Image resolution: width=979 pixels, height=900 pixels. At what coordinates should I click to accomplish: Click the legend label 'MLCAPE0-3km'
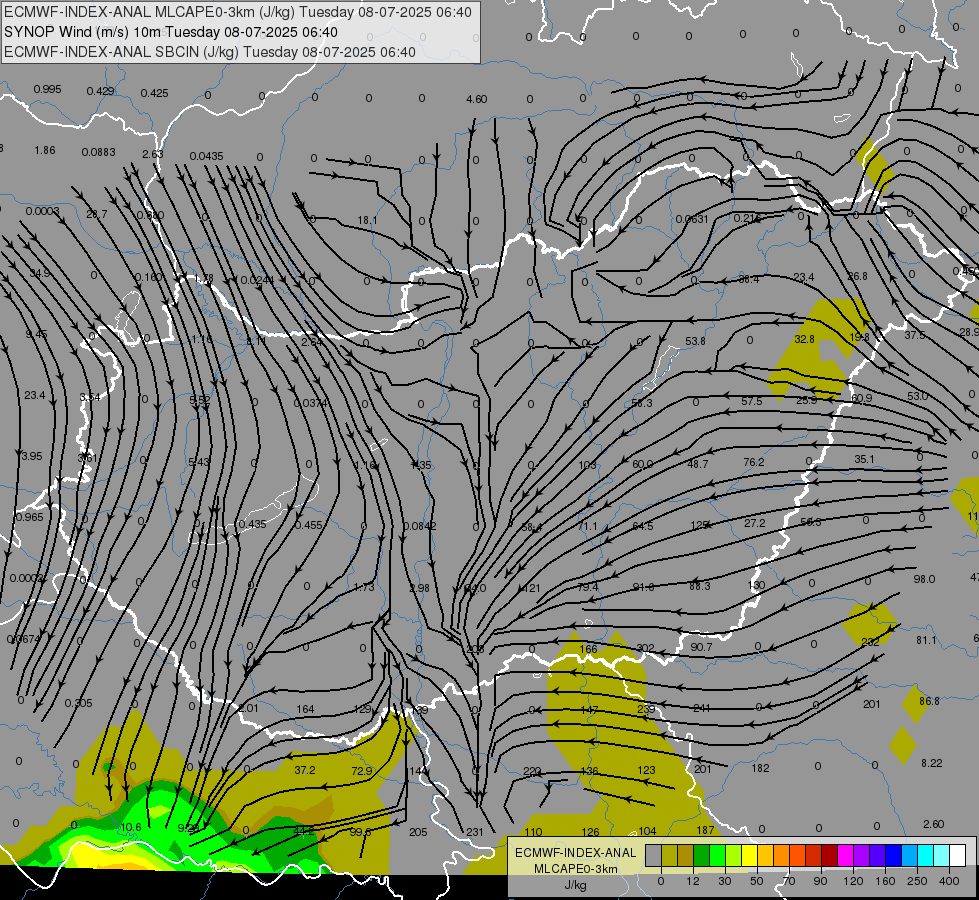[x=576, y=869]
